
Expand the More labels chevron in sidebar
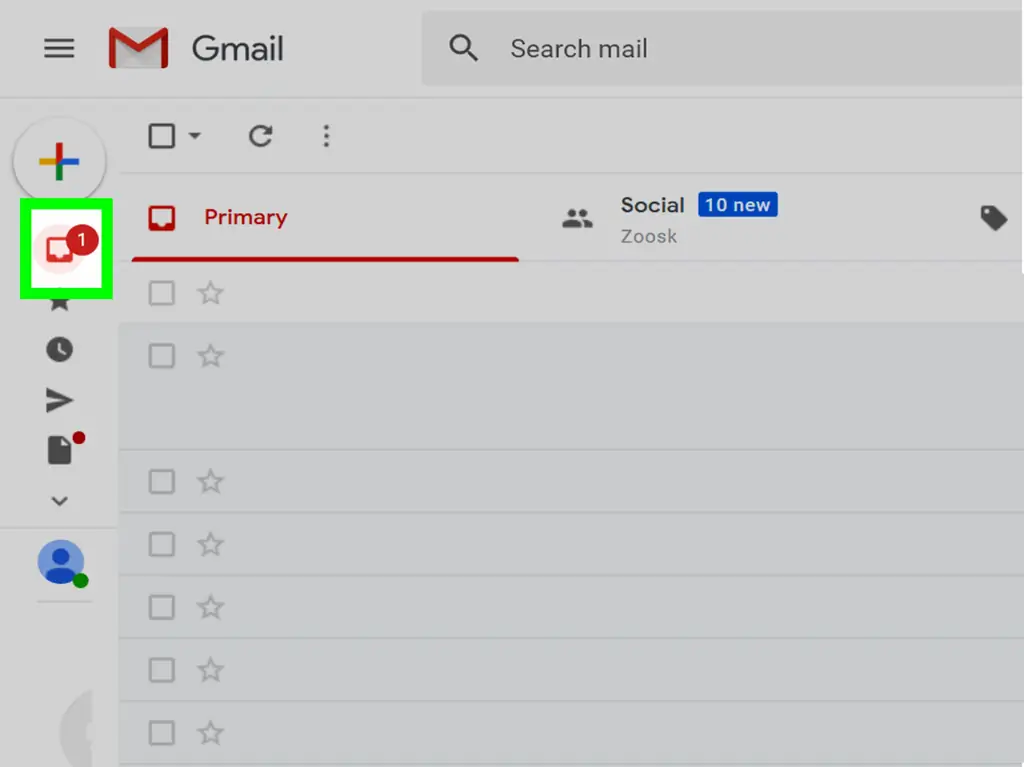59,501
